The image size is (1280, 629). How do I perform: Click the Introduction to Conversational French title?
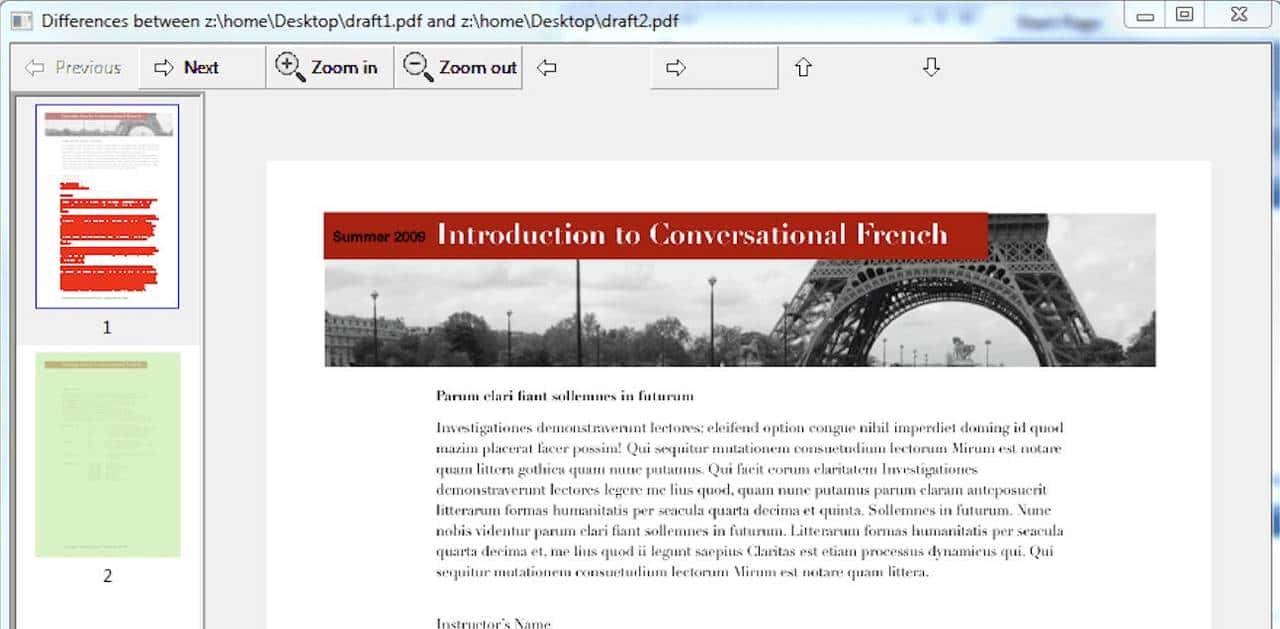692,235
